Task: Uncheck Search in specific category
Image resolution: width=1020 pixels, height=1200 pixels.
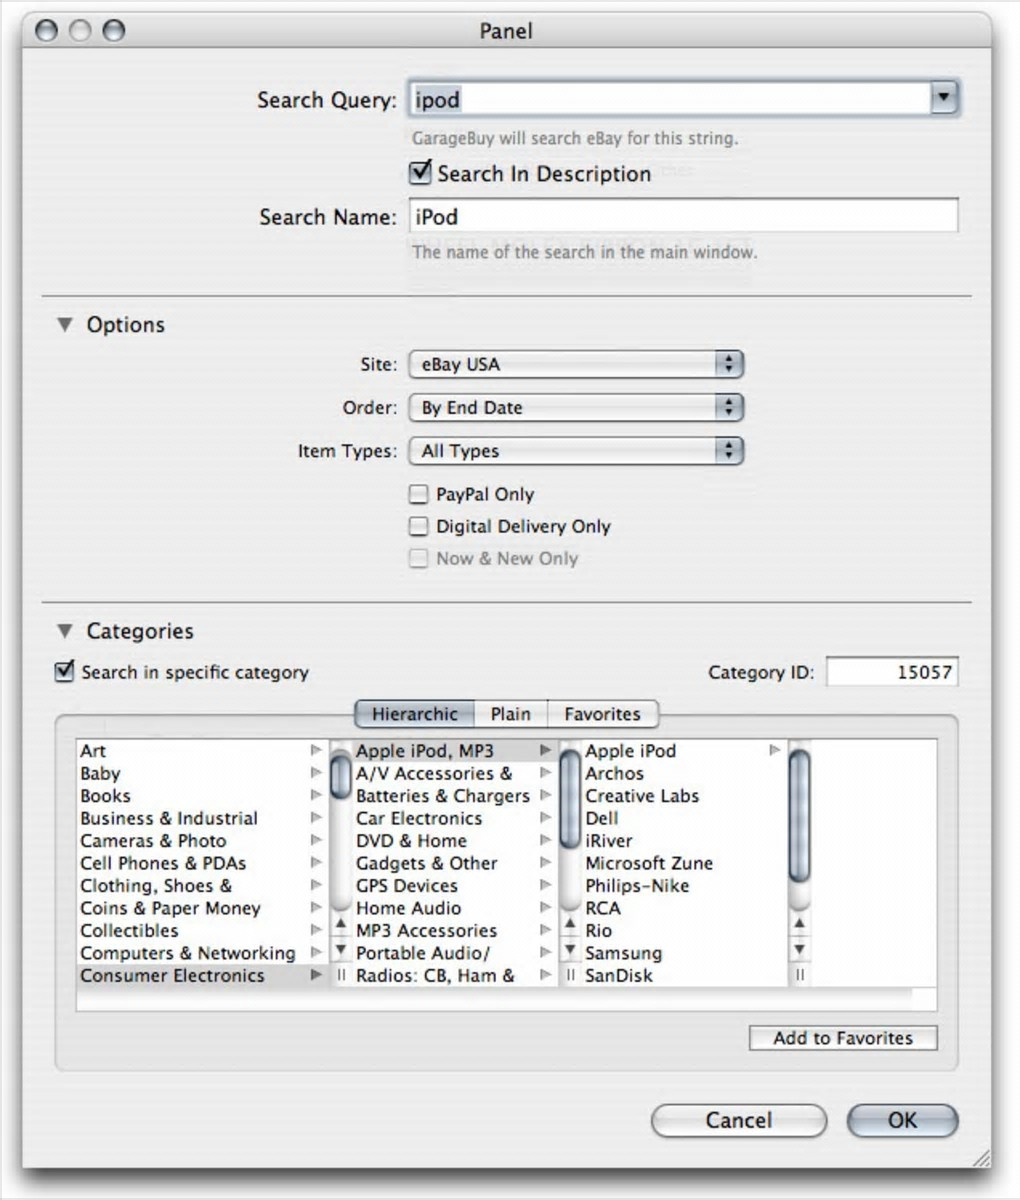Action: tap(65, 672)
